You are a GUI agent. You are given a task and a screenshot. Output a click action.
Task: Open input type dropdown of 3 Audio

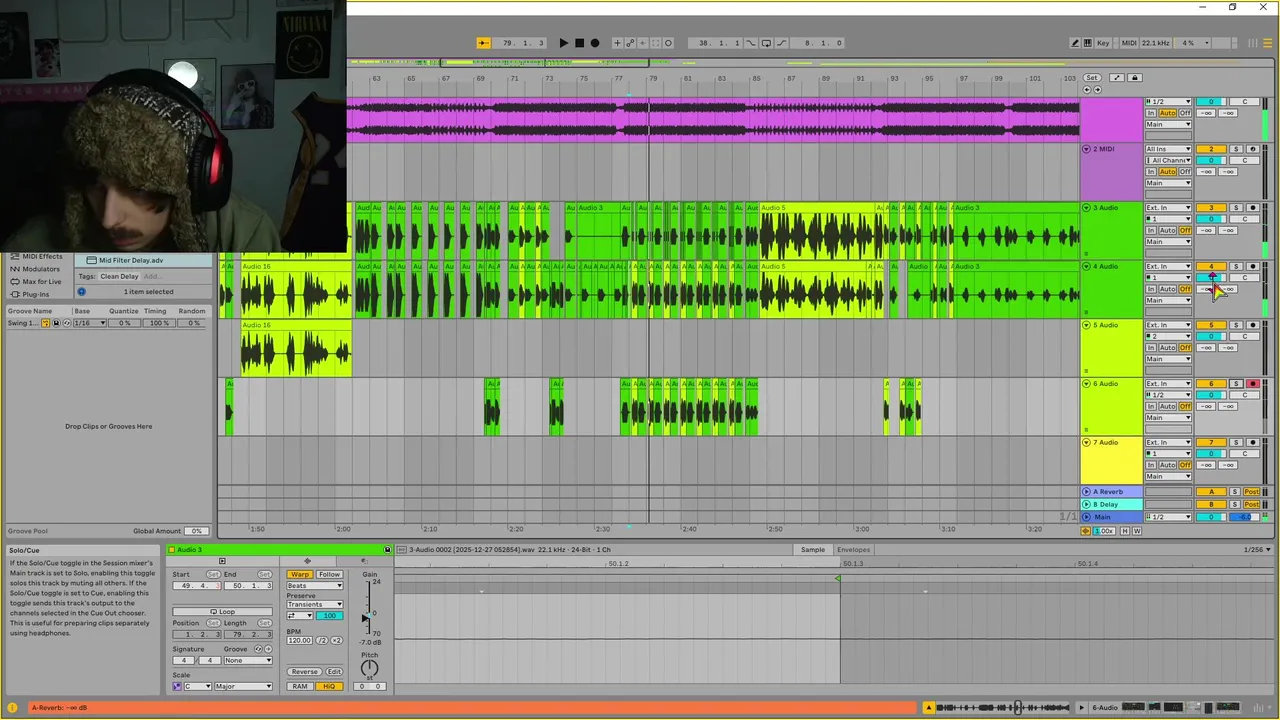pos(1168,208)
